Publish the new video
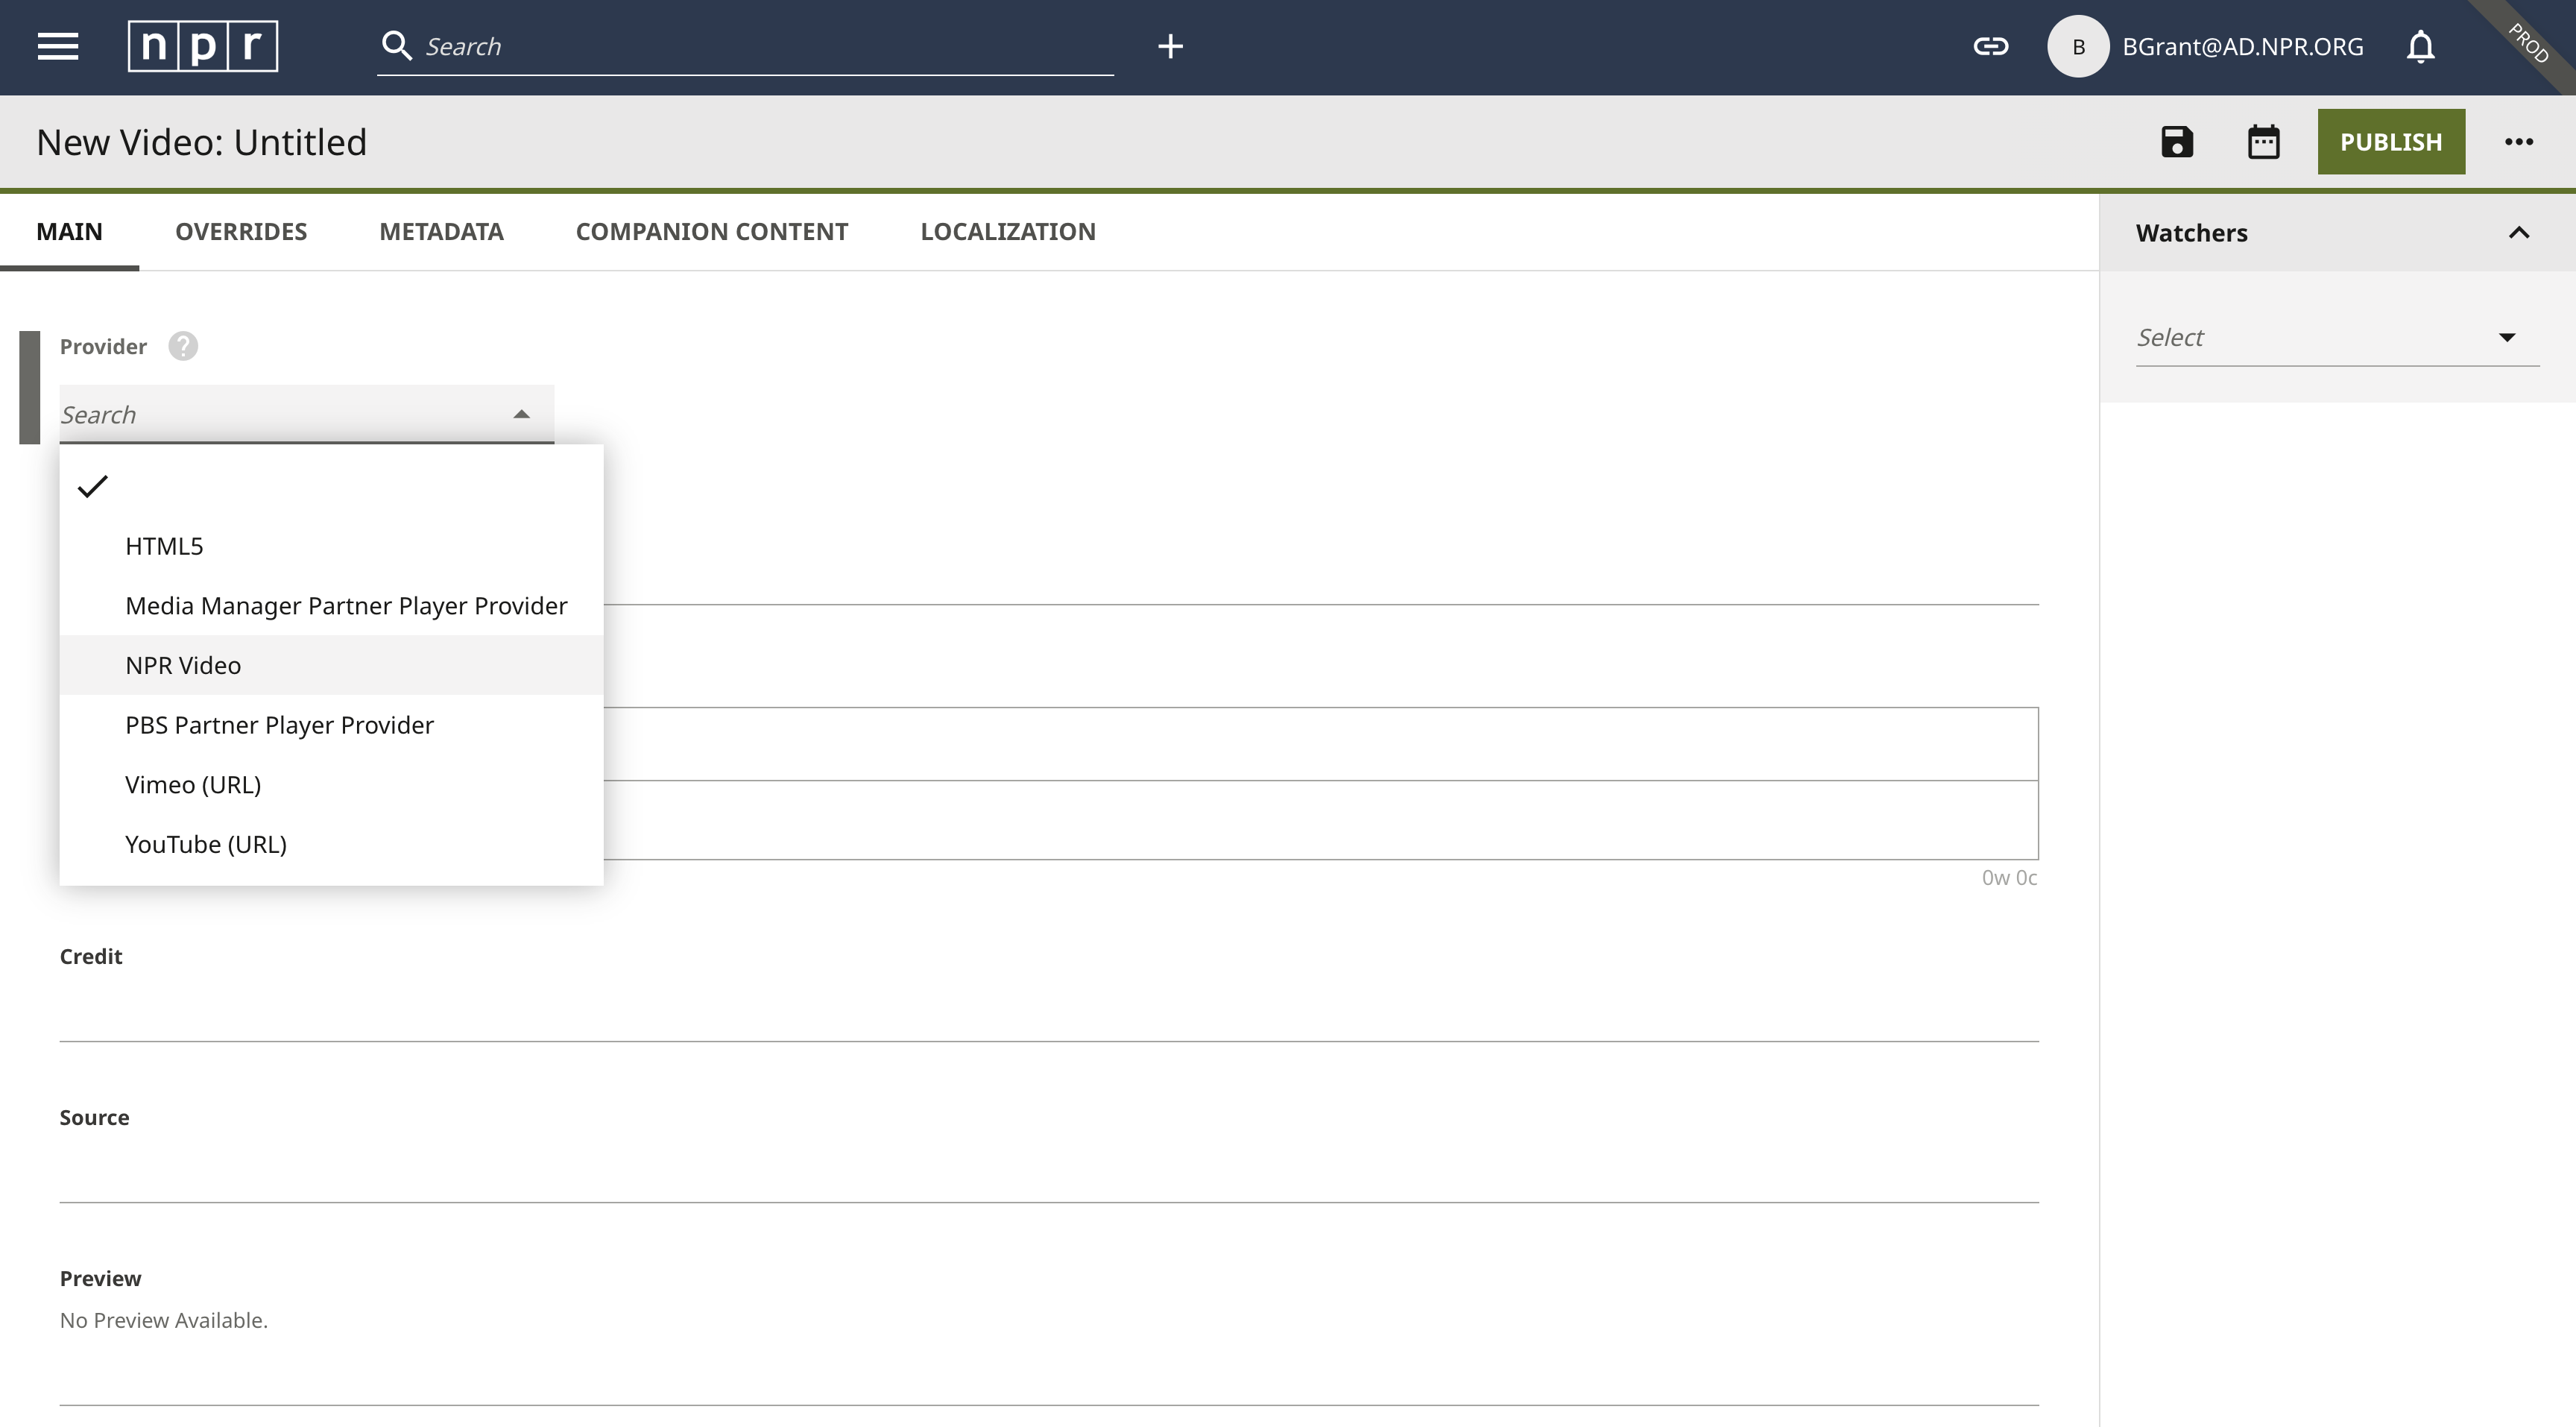 [2391, 141]
